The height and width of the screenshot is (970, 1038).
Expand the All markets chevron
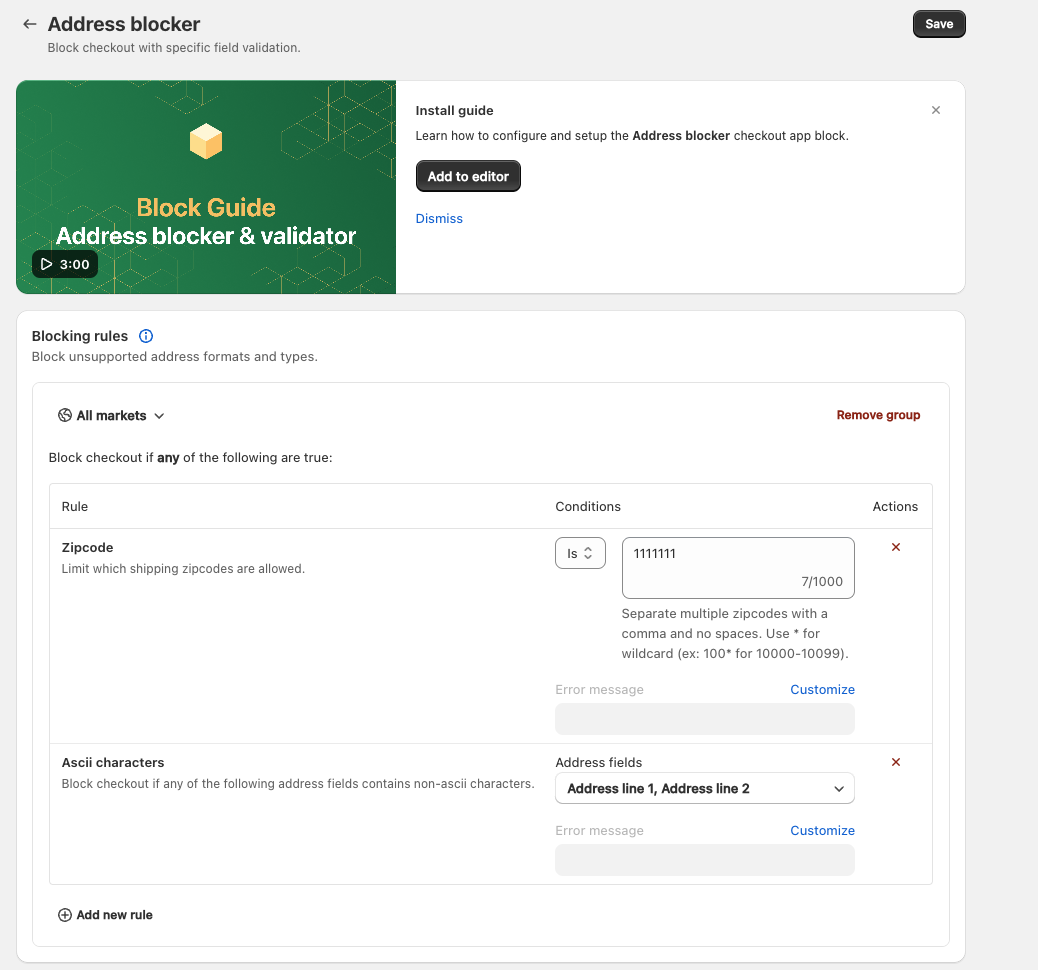[x=159, y=416]
